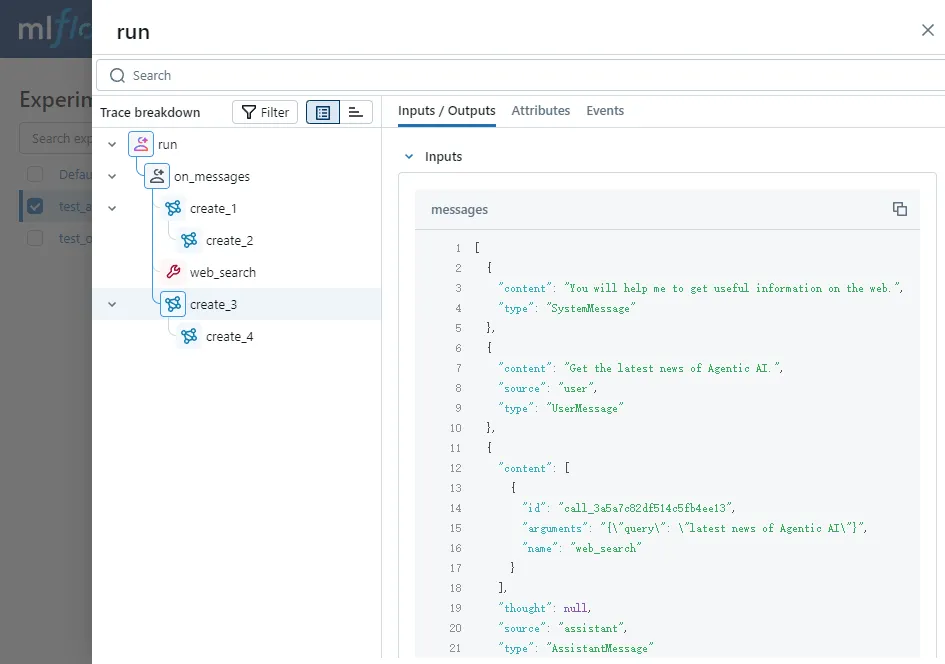Open the Attributes tab
The image size is (945, 664).
(541, 111)
